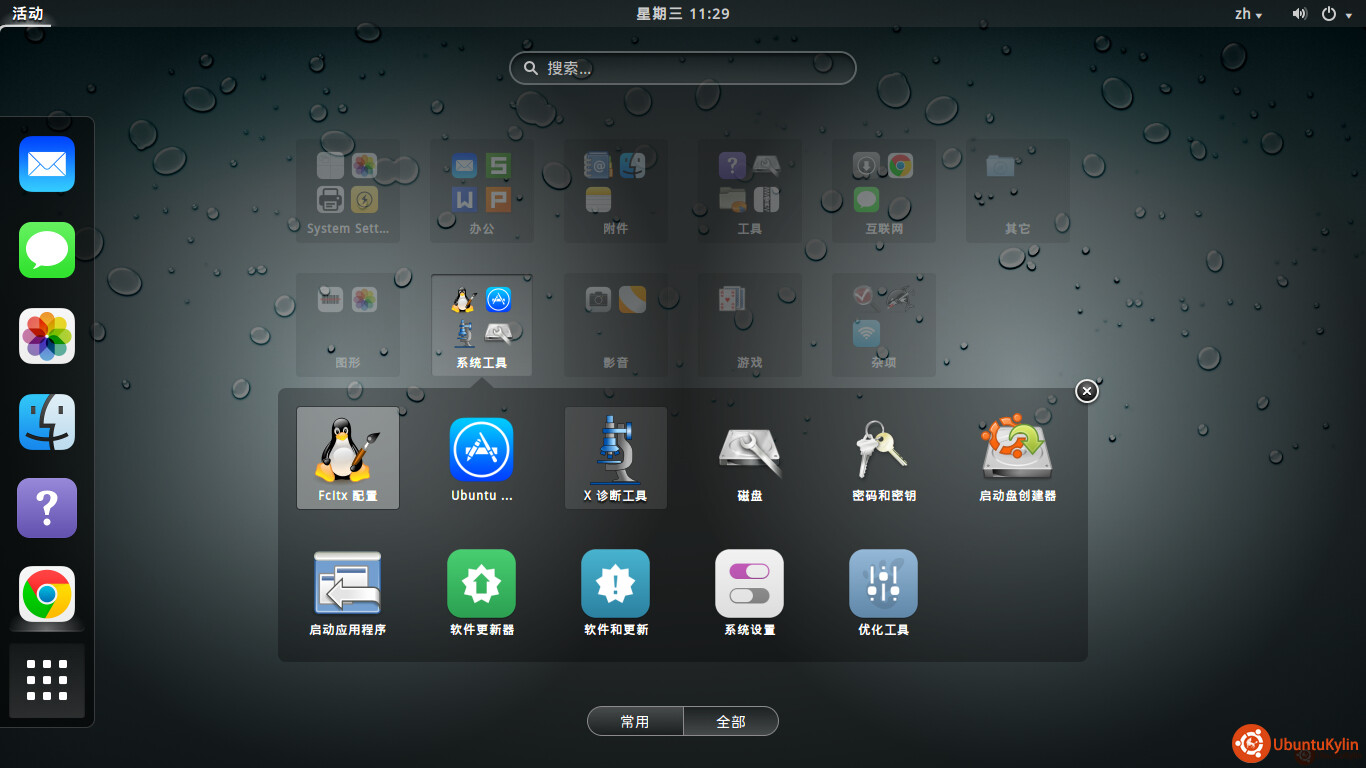1366x768 pixels.
Task: Switch to the 全部 all apps tab
Action: click(731, 721)
